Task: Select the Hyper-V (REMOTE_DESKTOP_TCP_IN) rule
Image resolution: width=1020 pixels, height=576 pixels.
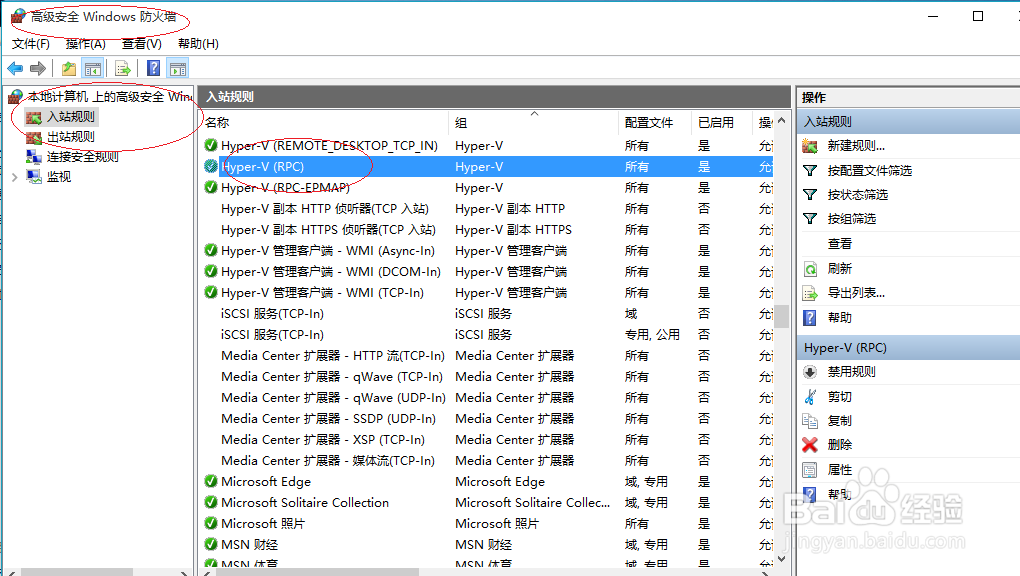Action: (329, 146)
